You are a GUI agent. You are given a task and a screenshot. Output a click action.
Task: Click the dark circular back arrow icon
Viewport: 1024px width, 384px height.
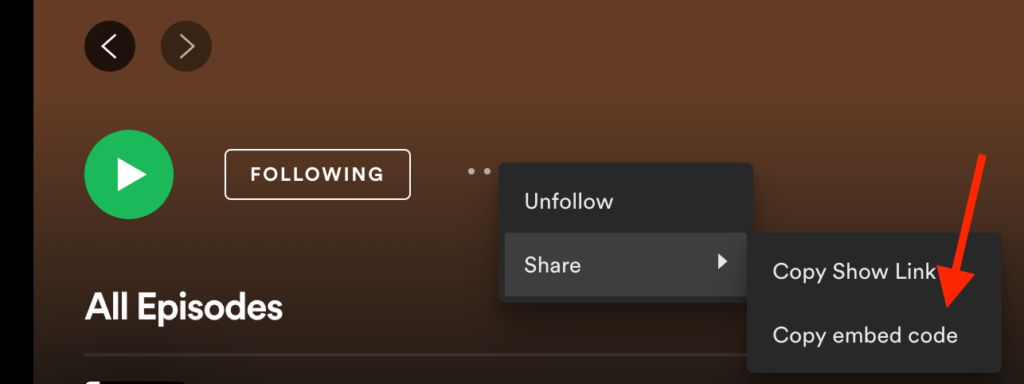click(x=110, y=46)
